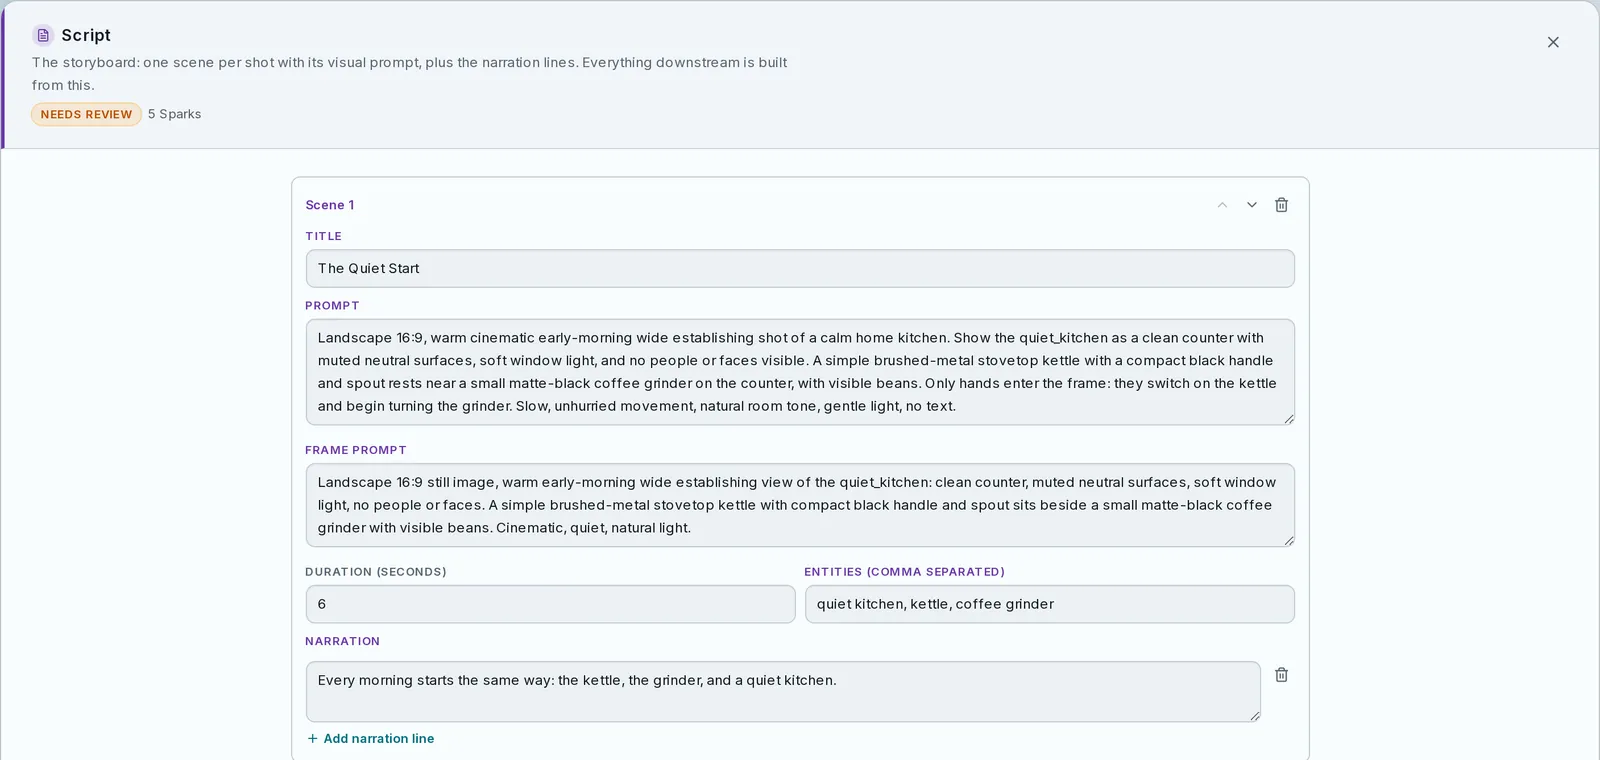The height and width of the screenshot is (760, 1600).
Task: Move Scene 1 up with chevron
Action: (x=1222, y=205)
